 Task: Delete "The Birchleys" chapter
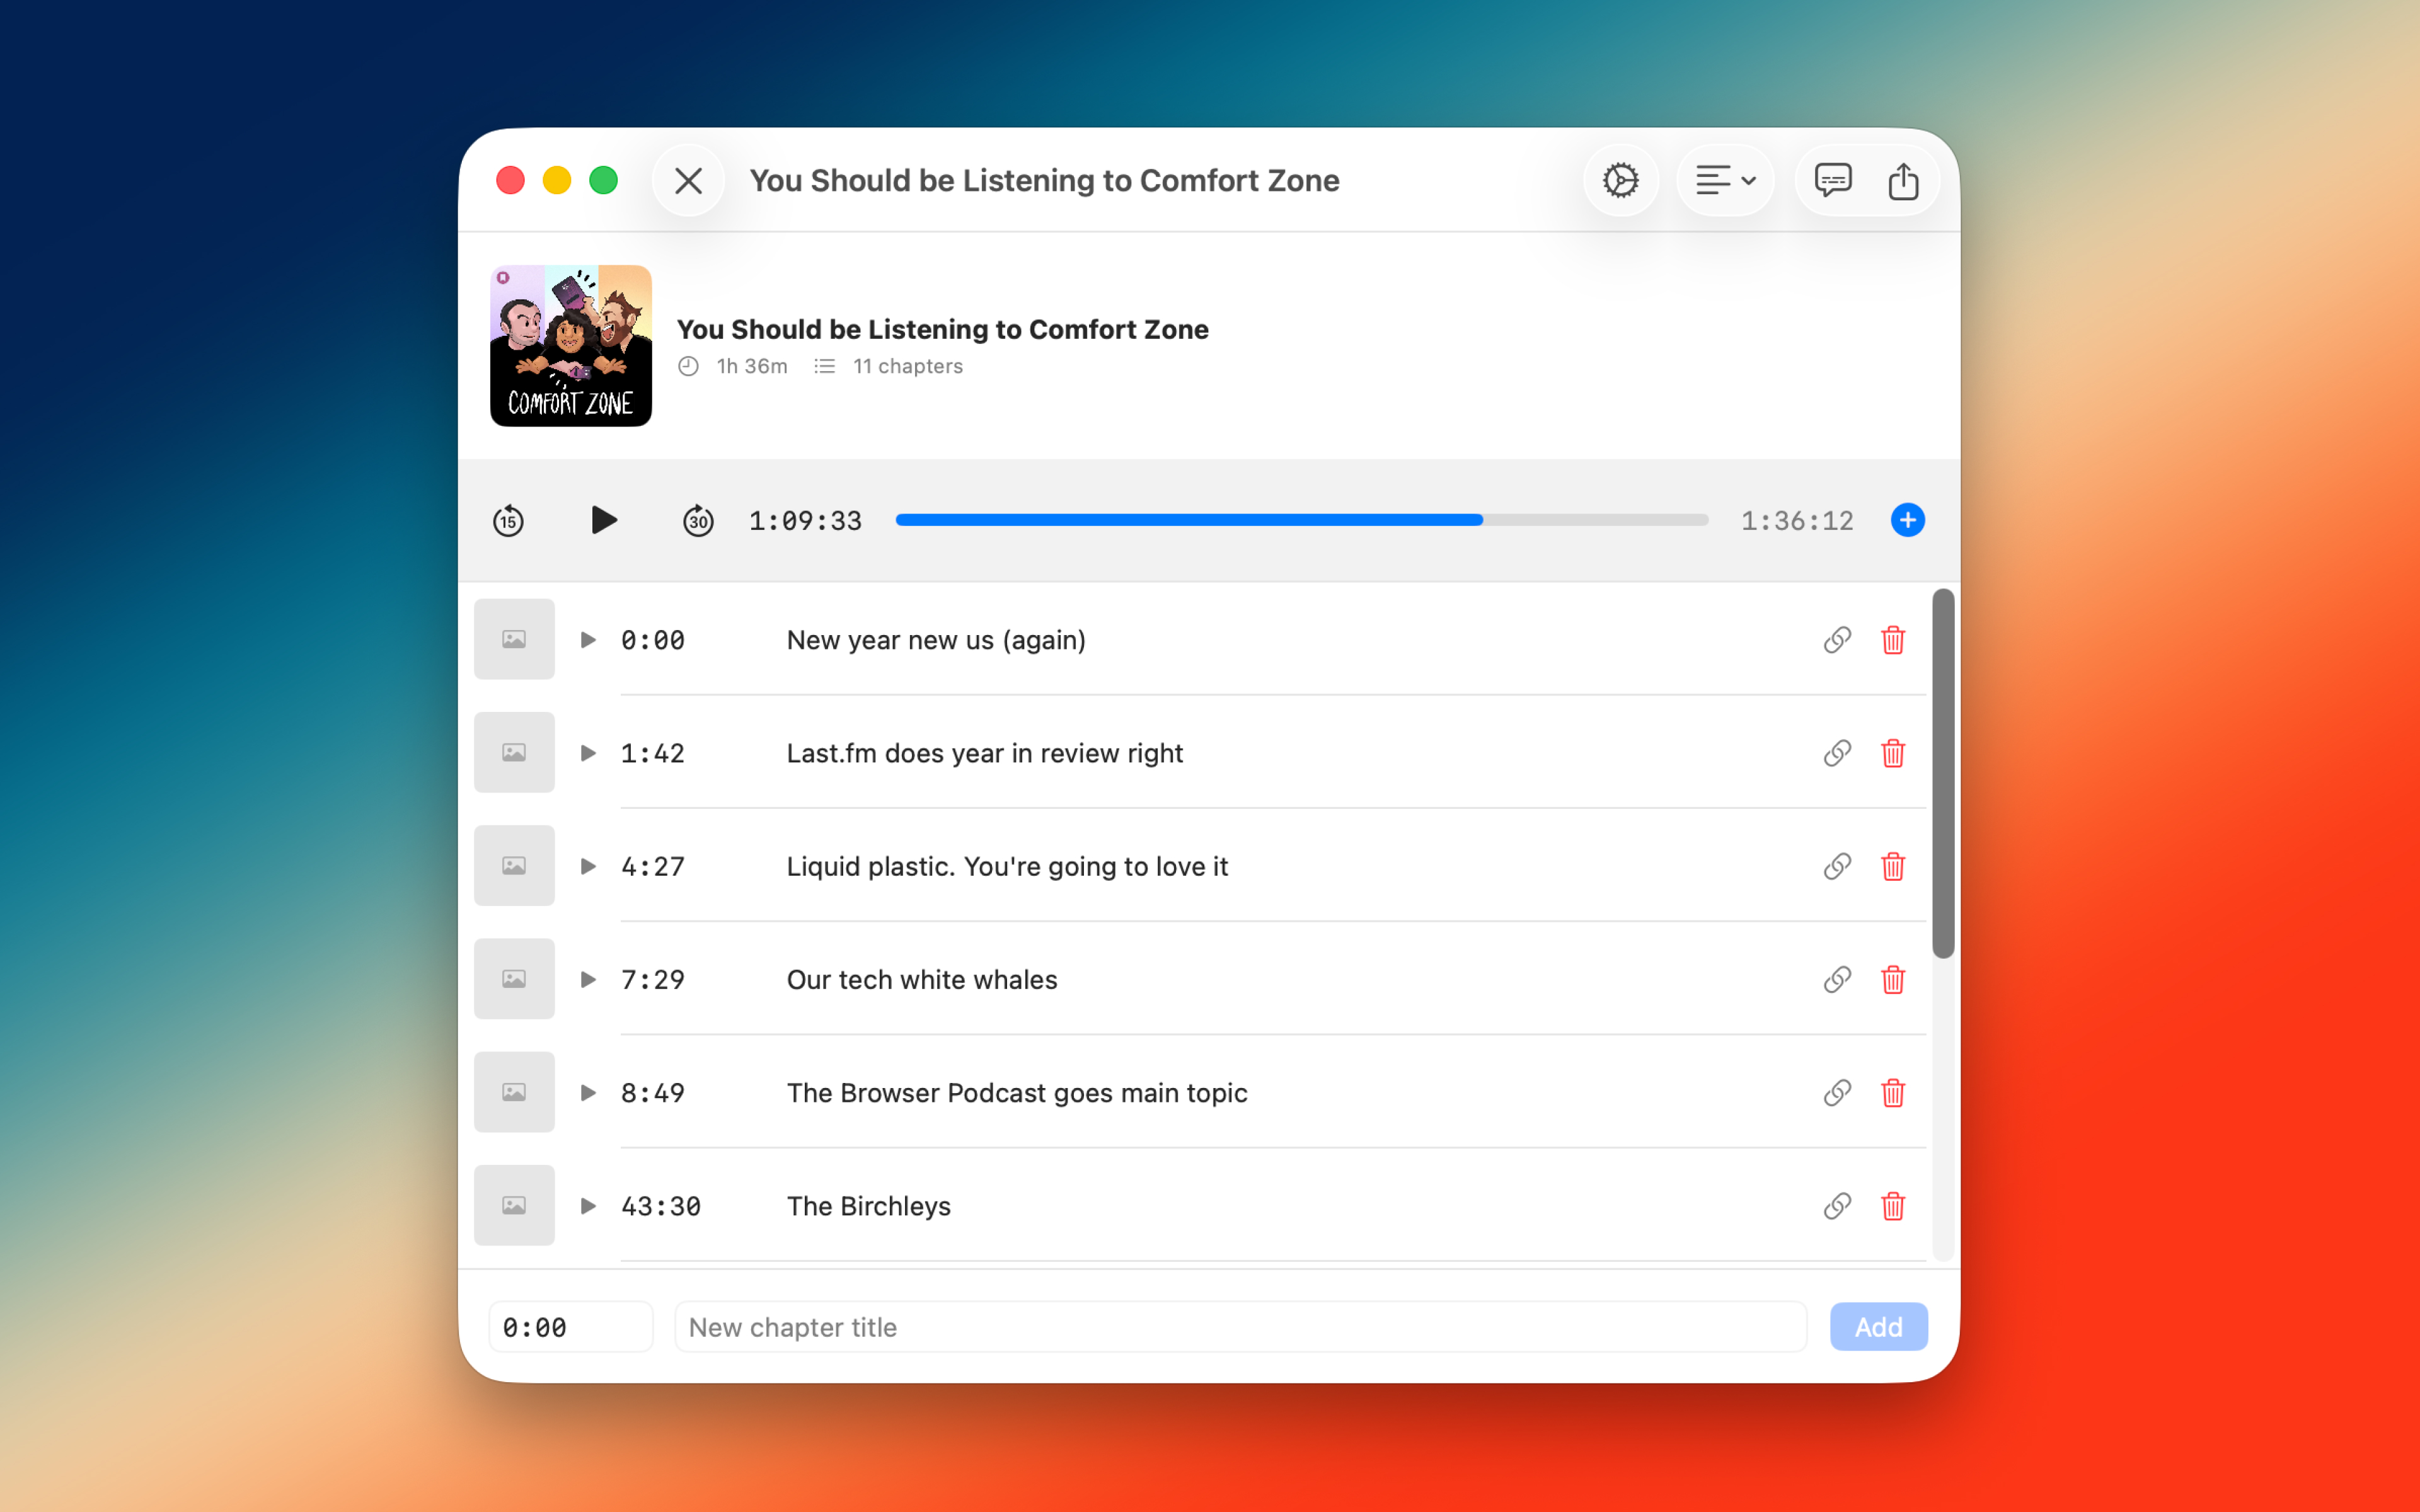[1892, 1206]
